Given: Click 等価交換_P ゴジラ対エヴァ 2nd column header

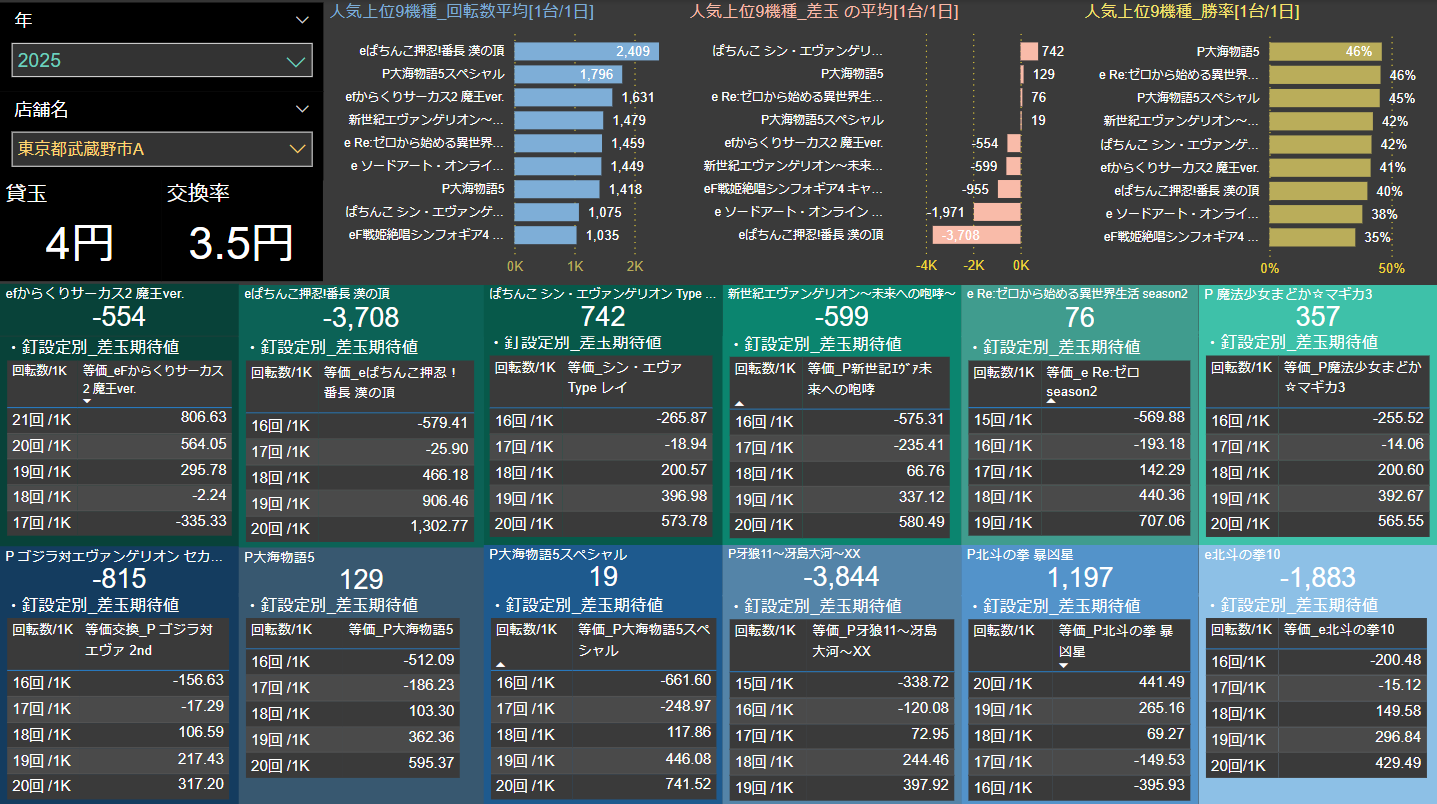Looking at the screenshot, I should point(150,640).
